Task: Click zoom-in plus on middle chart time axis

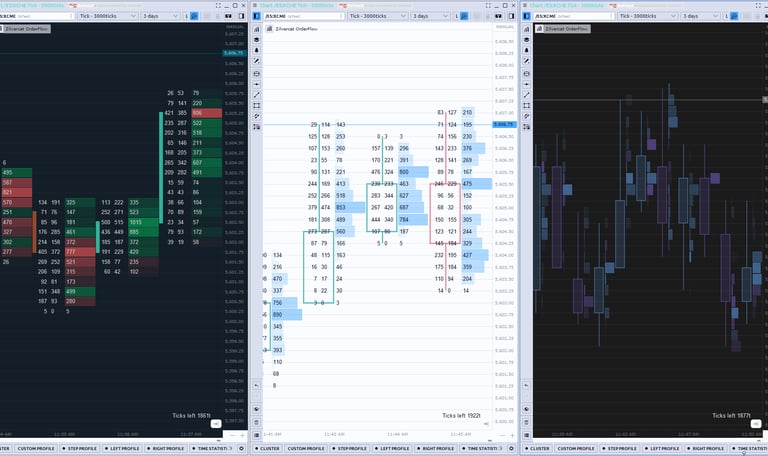Action: click(512, 435)
